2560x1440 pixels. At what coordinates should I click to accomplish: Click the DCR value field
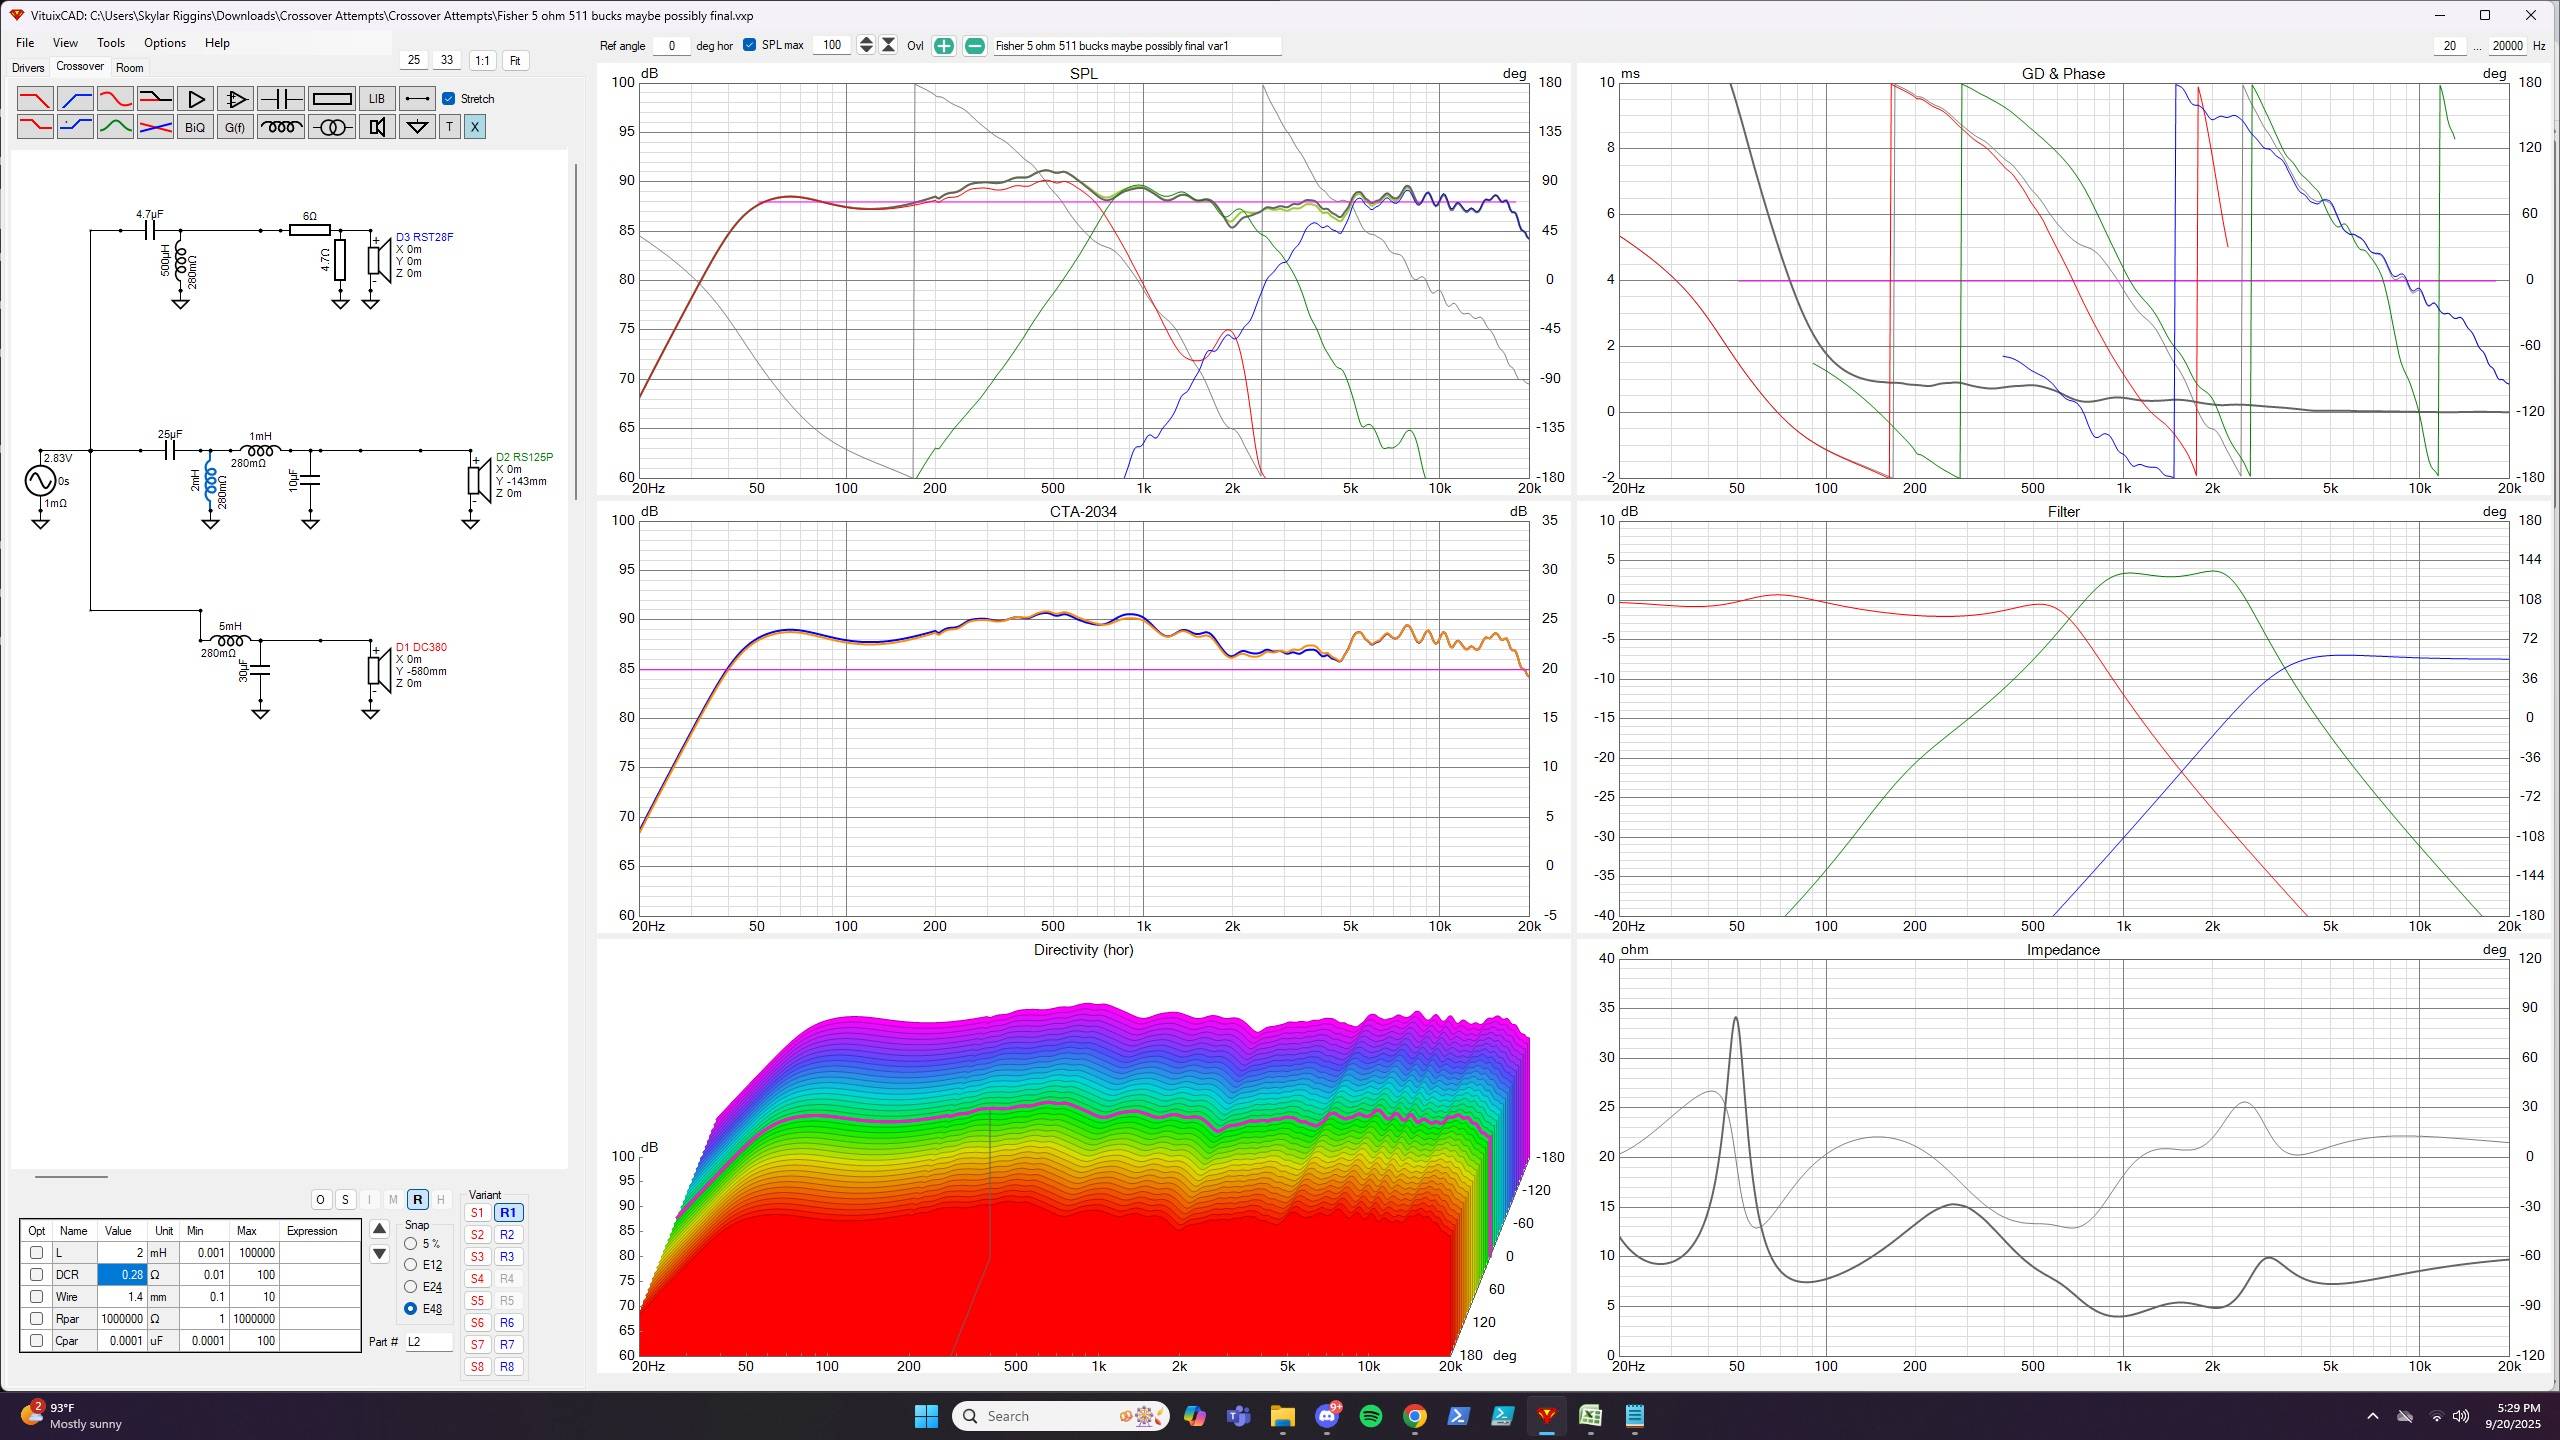tap(122, 1275)
